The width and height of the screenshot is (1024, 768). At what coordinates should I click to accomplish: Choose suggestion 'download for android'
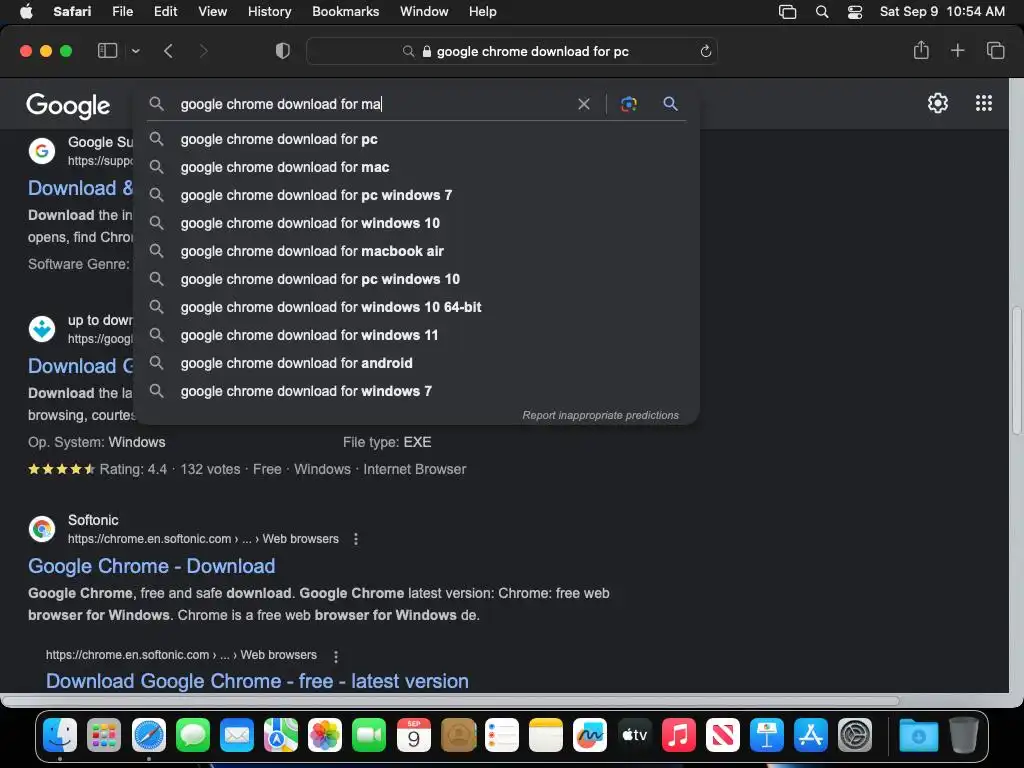tap(416, 363)
